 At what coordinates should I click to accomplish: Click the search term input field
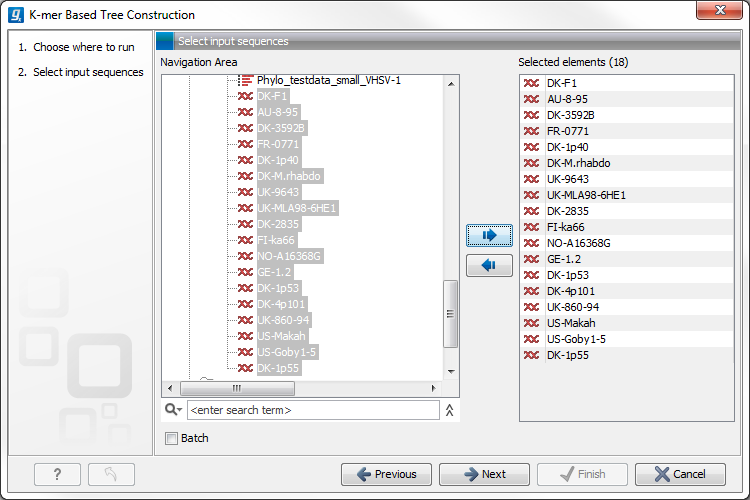[312, 410]
